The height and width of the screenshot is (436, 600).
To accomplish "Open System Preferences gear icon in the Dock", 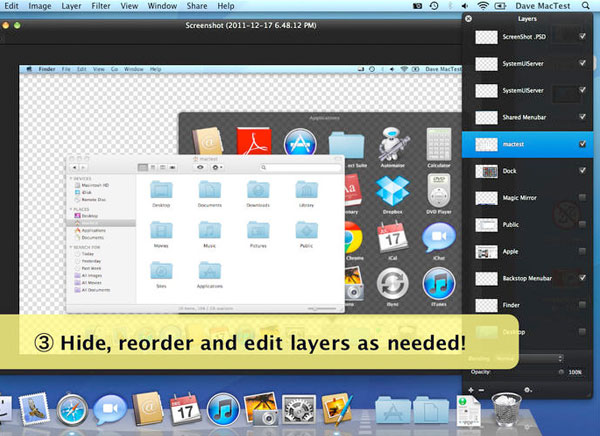I will 299,410.
